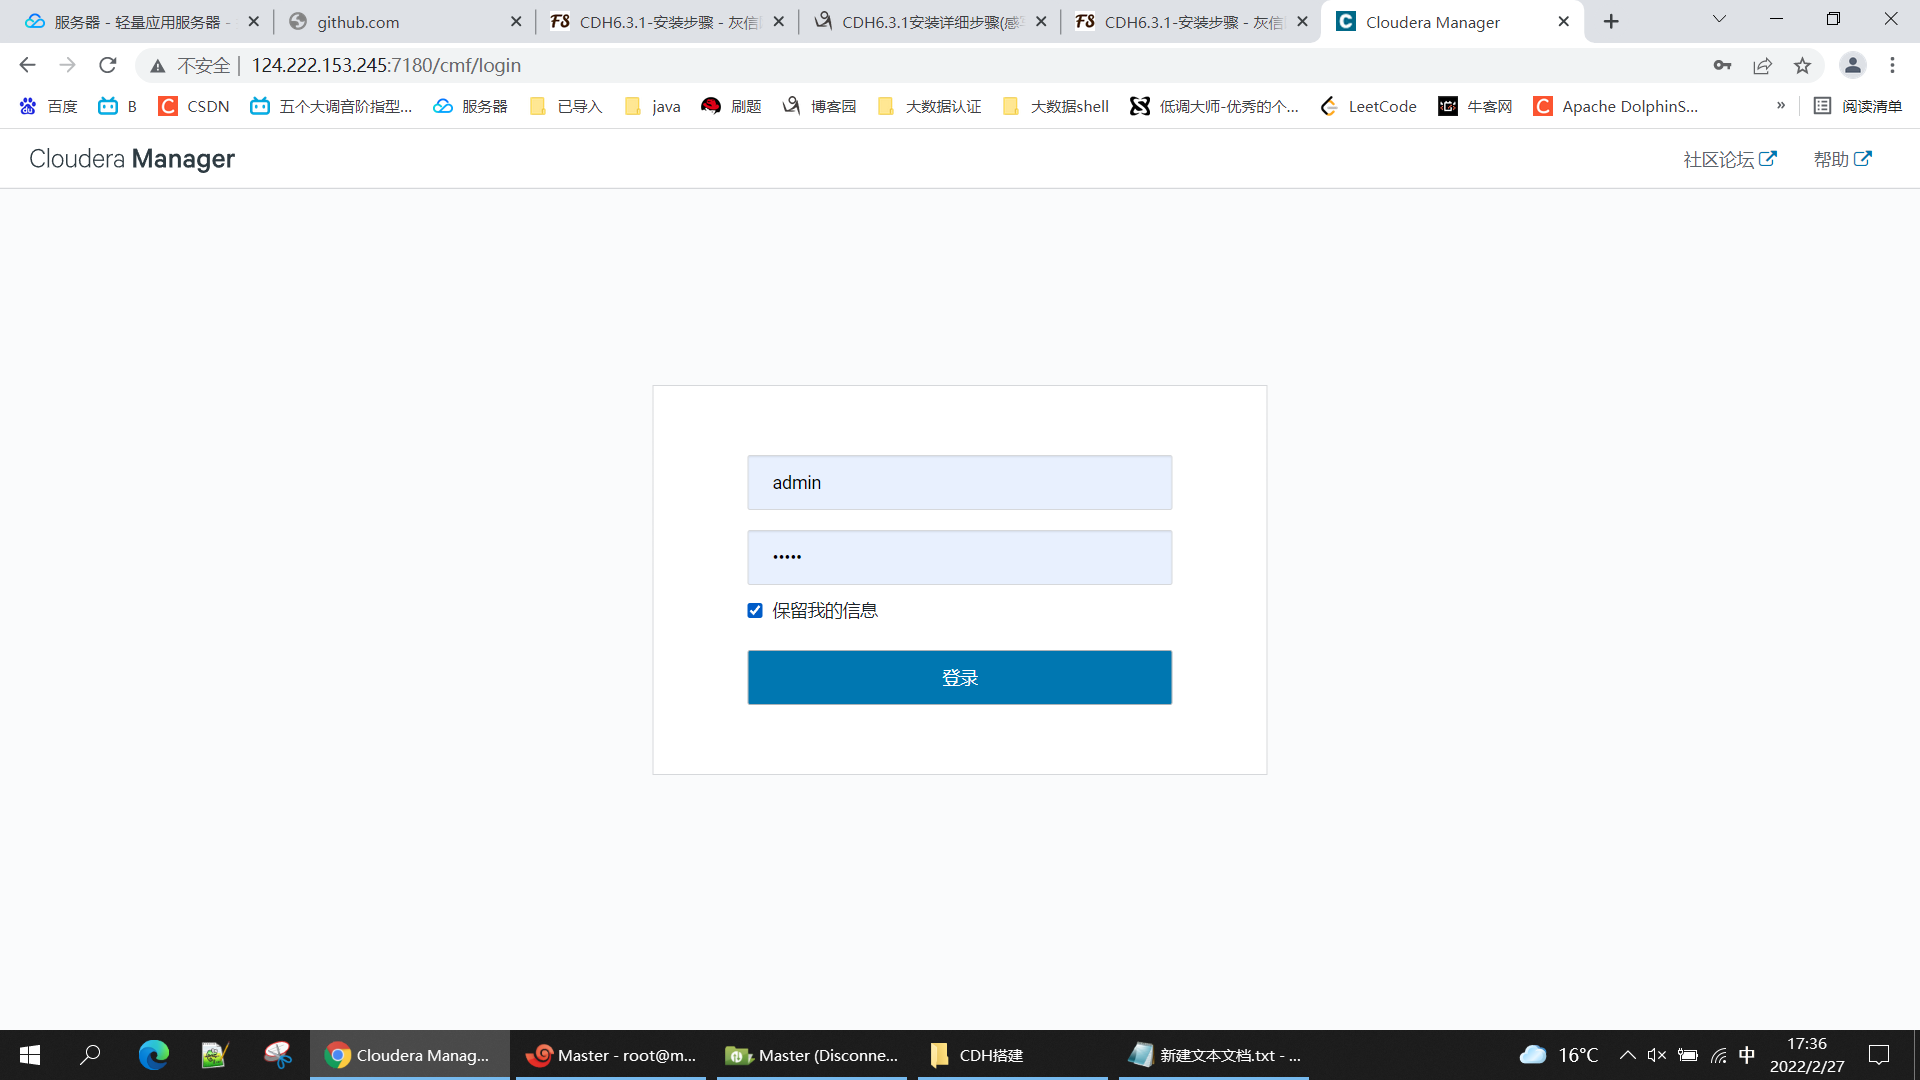Click the saved passwords key icon

[1722, 65]
